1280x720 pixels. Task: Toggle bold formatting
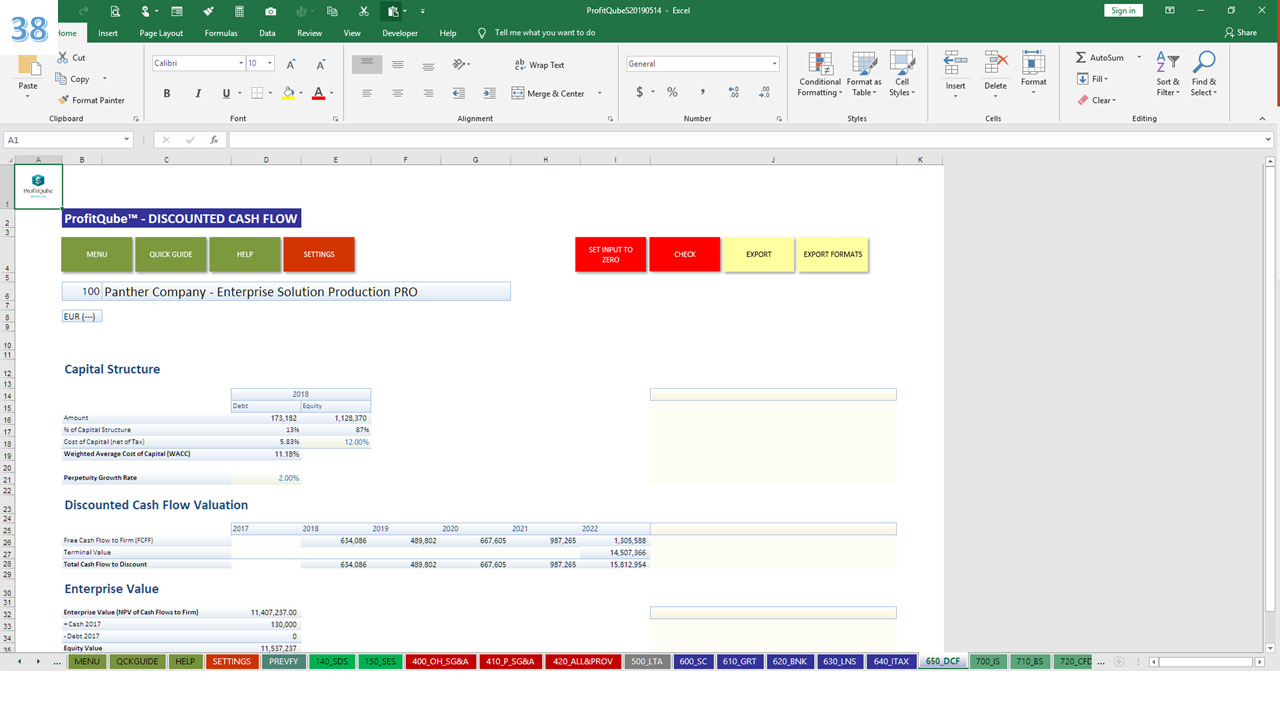click(x=167, y=93)
